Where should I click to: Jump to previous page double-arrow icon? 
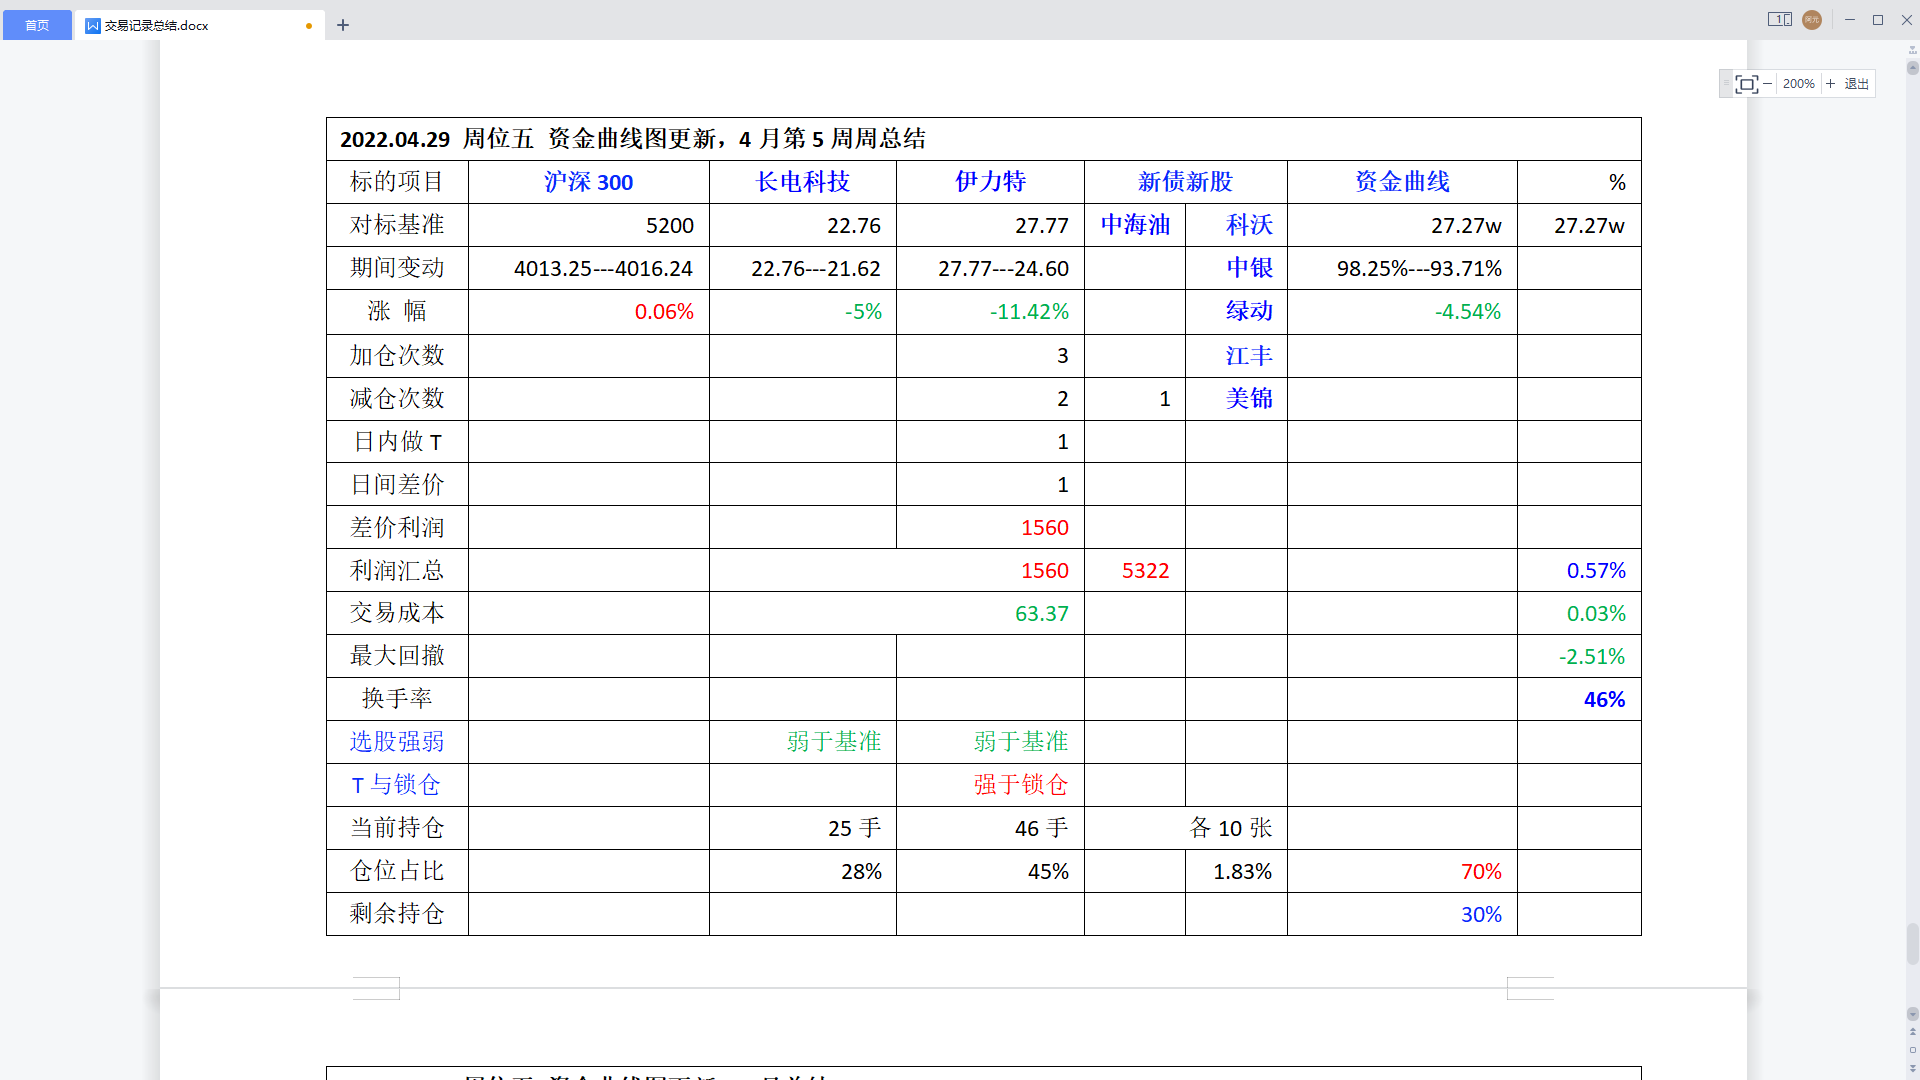point(1912,1032)
